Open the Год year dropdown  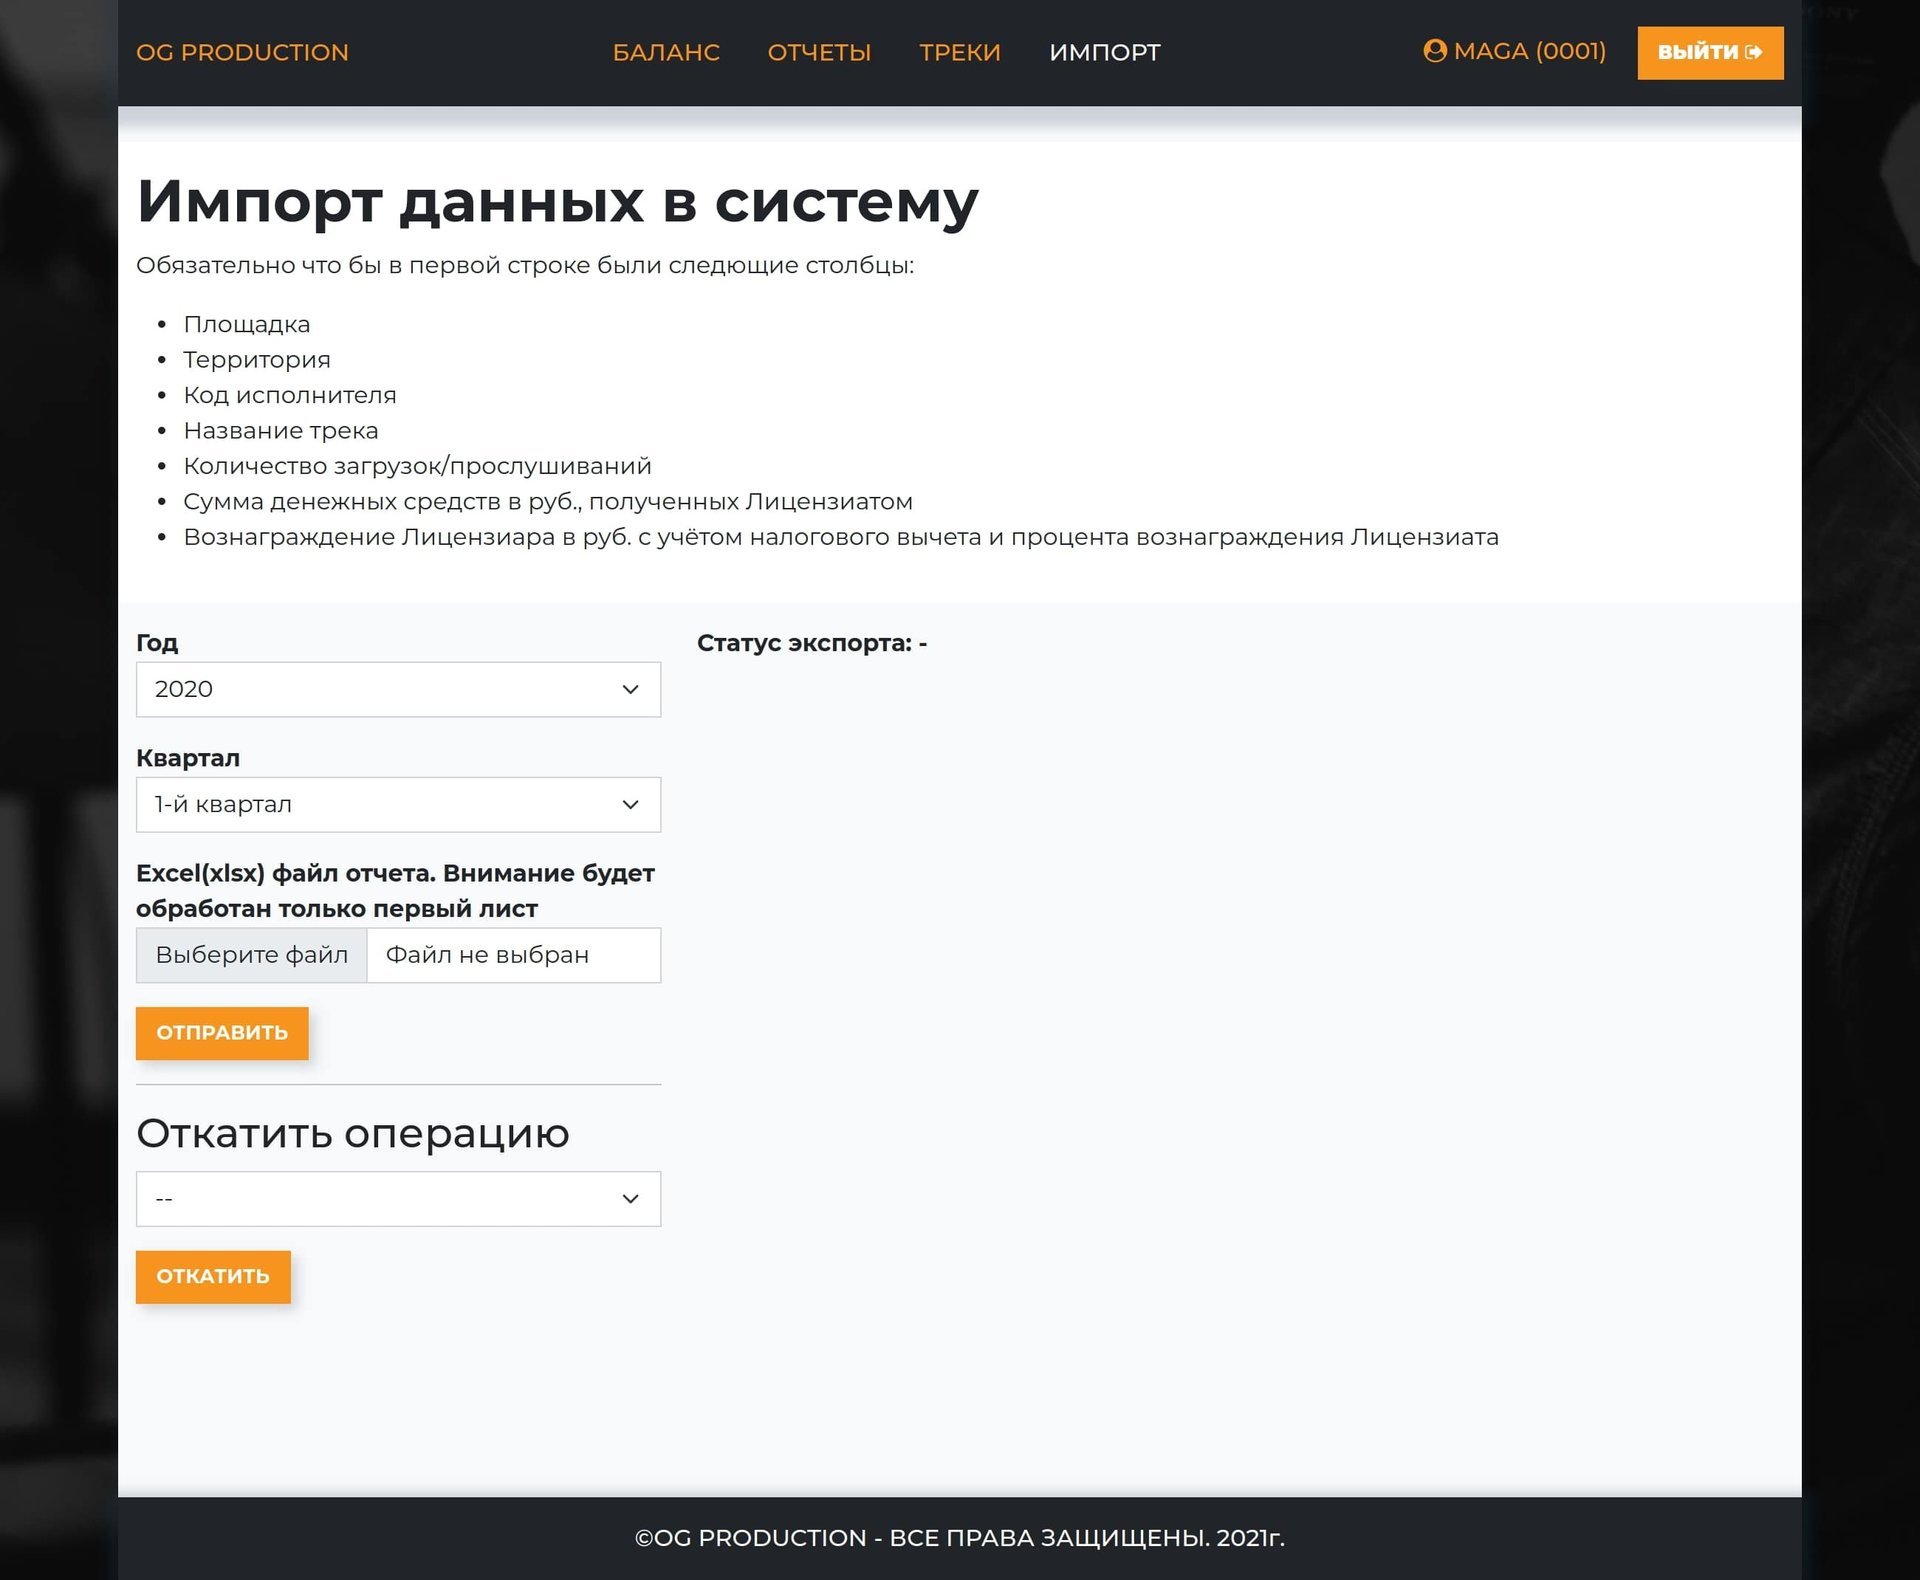tap(398, 689)
